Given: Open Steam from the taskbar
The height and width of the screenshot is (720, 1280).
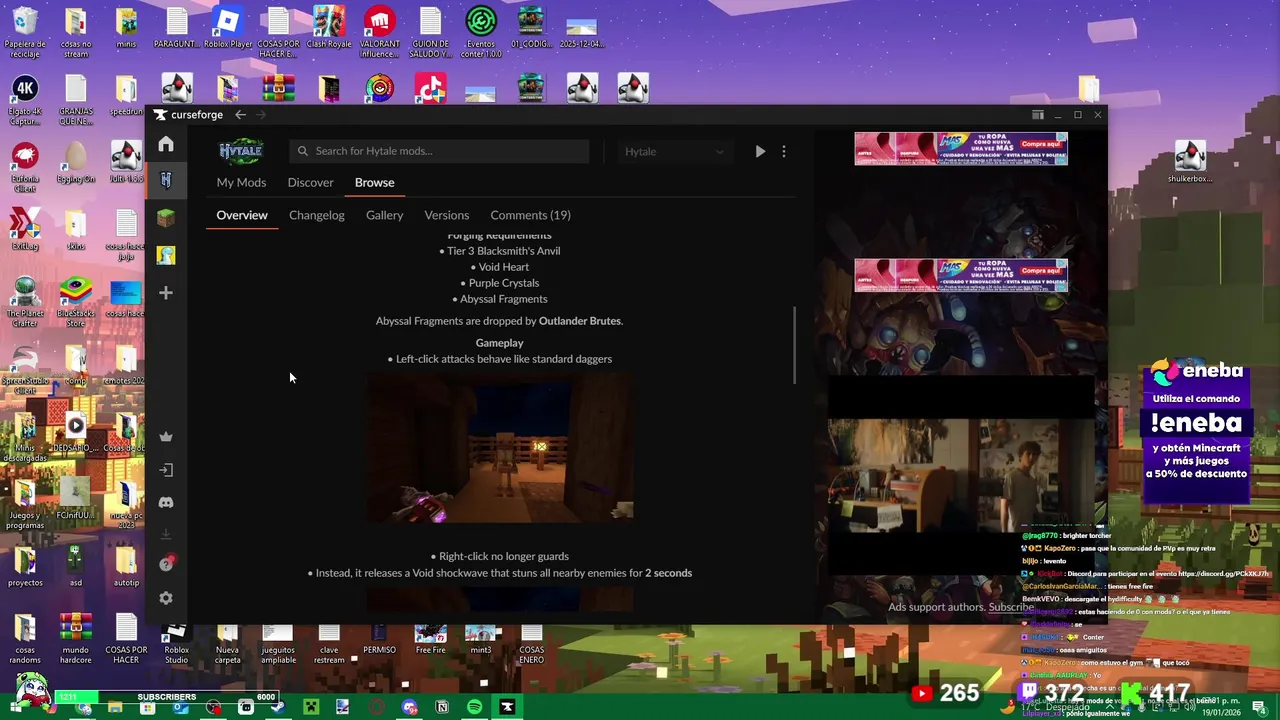Looking at the screenshot, I should point(277,707).
